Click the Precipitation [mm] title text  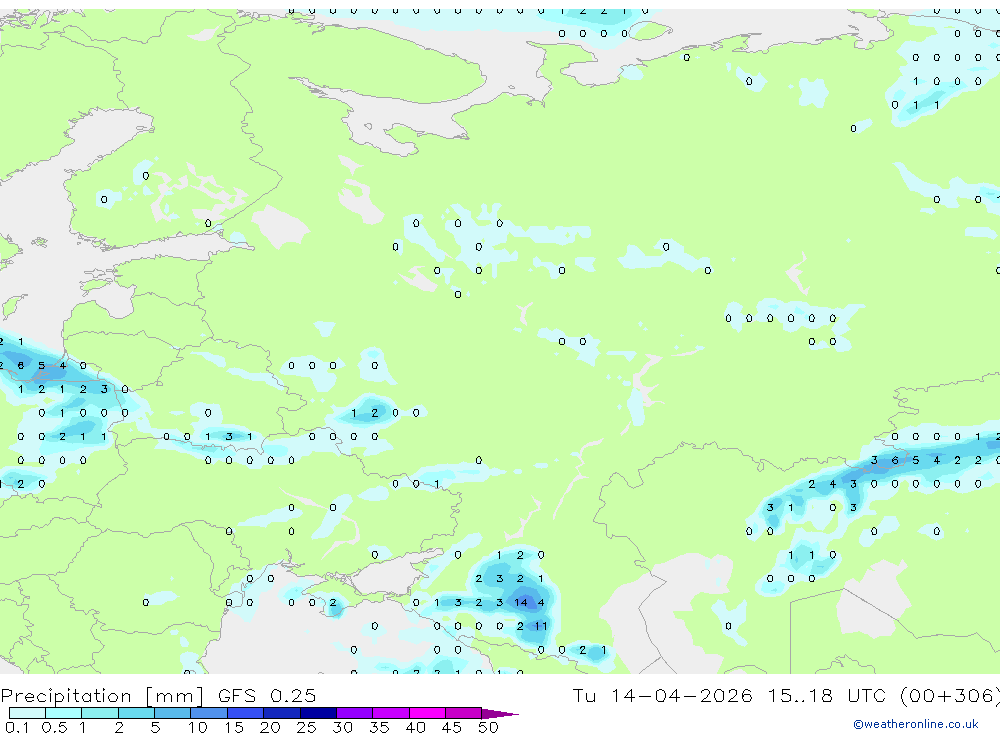[103, 695]
